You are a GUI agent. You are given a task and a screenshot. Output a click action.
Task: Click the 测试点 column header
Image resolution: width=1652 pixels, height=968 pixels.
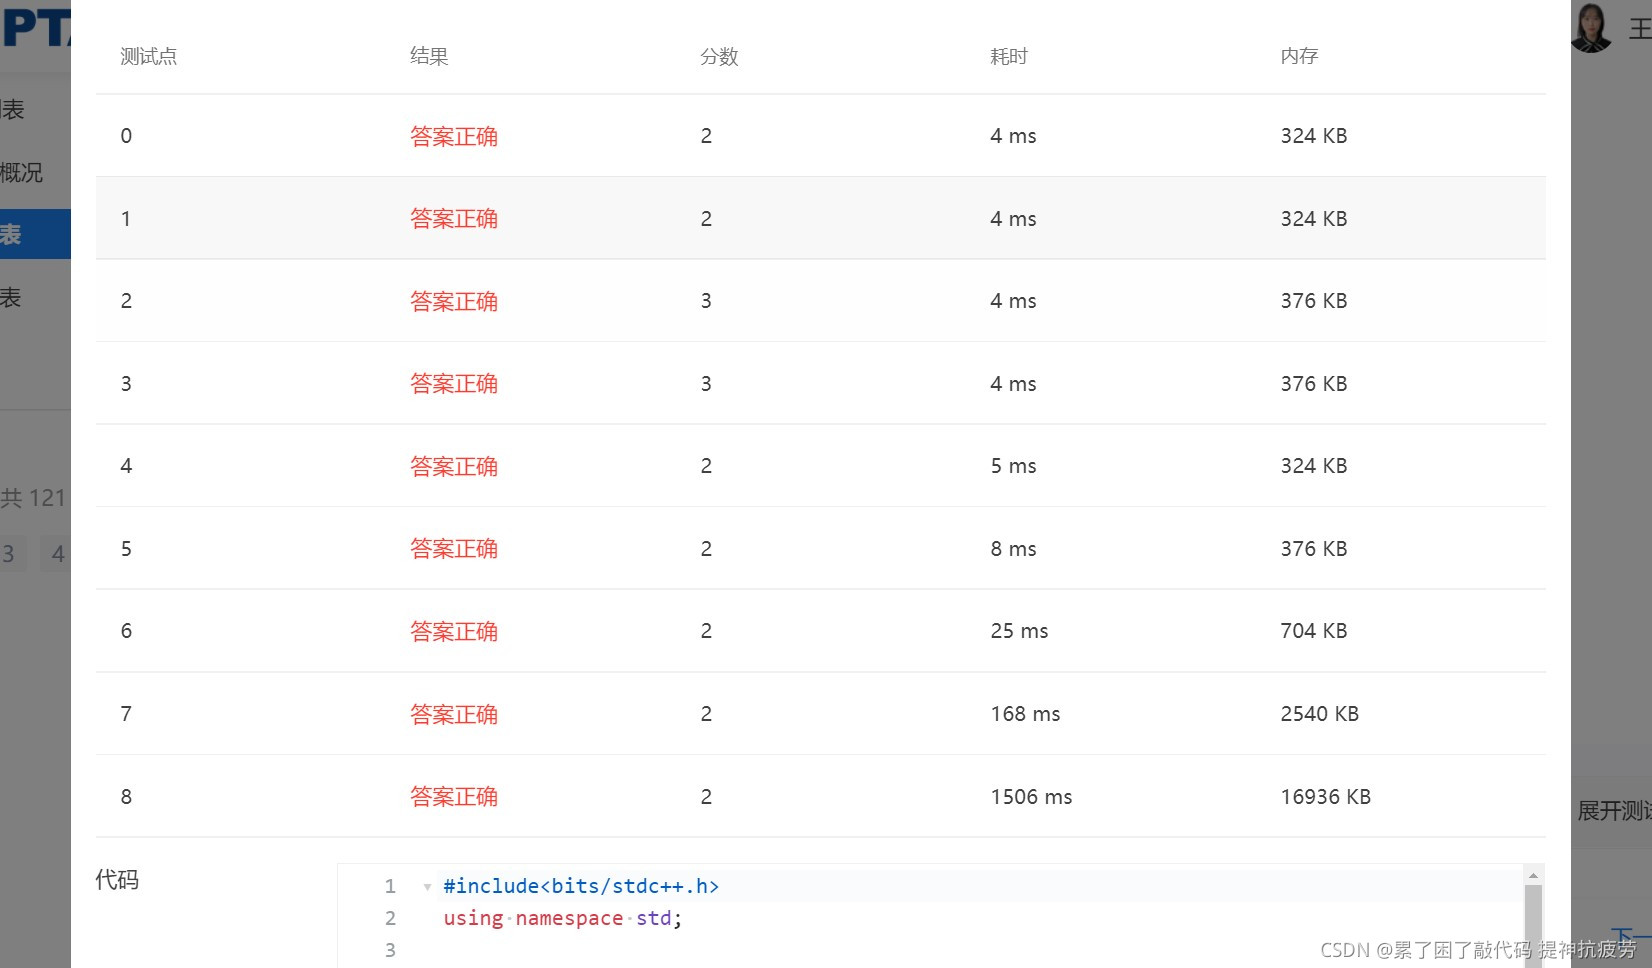point(149,56)
